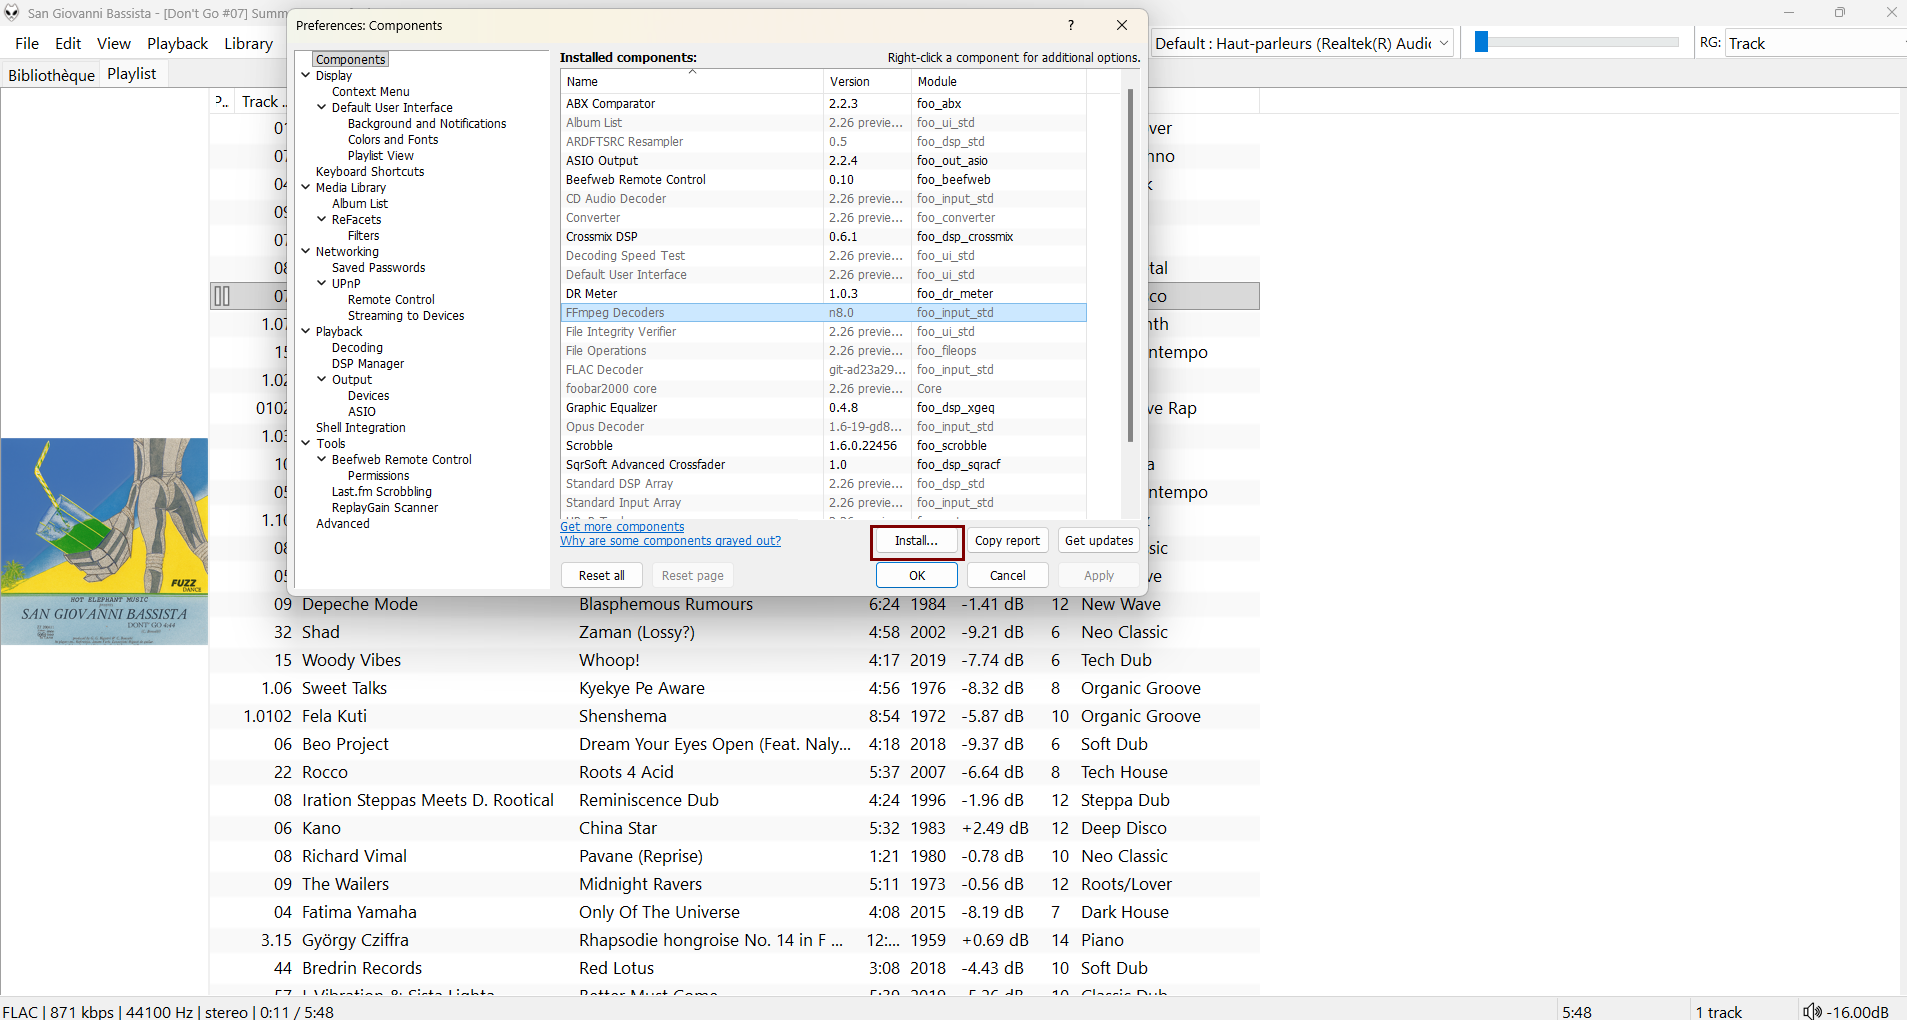The image size is (1907, 1020).
Task: Click the Copy report button
Action: [1007, 541]
